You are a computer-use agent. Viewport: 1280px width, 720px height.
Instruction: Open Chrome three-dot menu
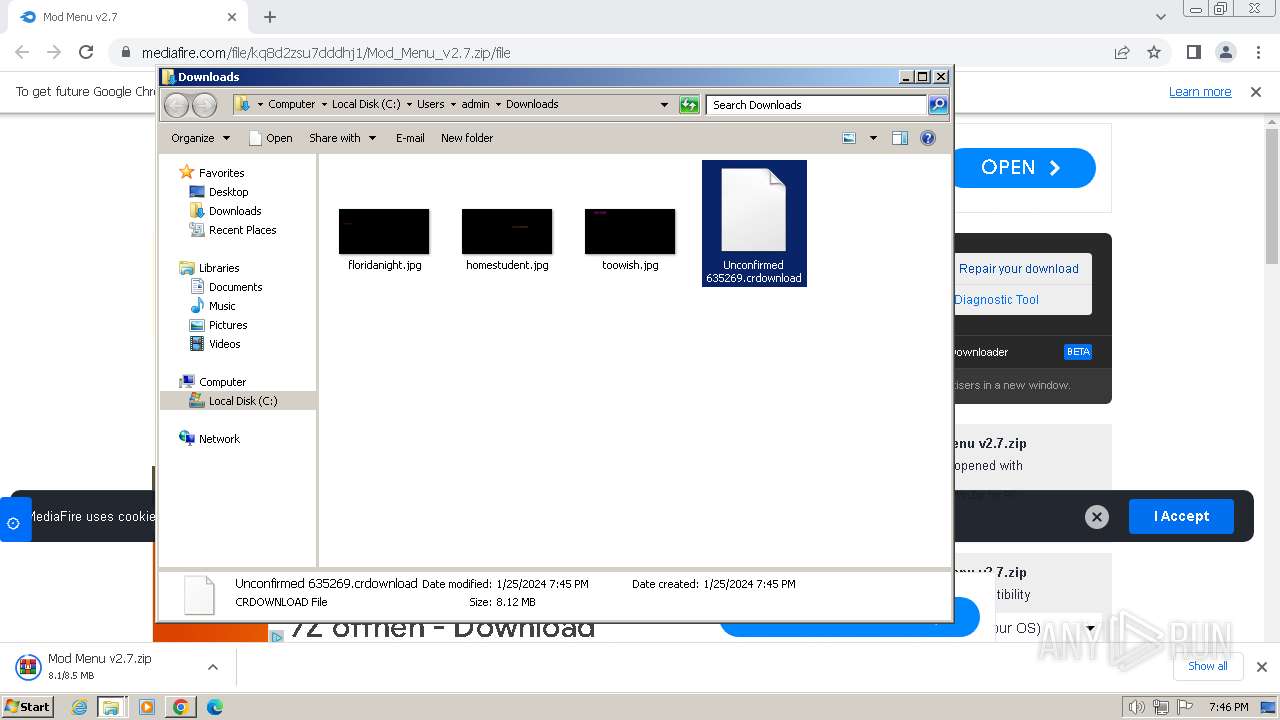[x=1256, y=52]
